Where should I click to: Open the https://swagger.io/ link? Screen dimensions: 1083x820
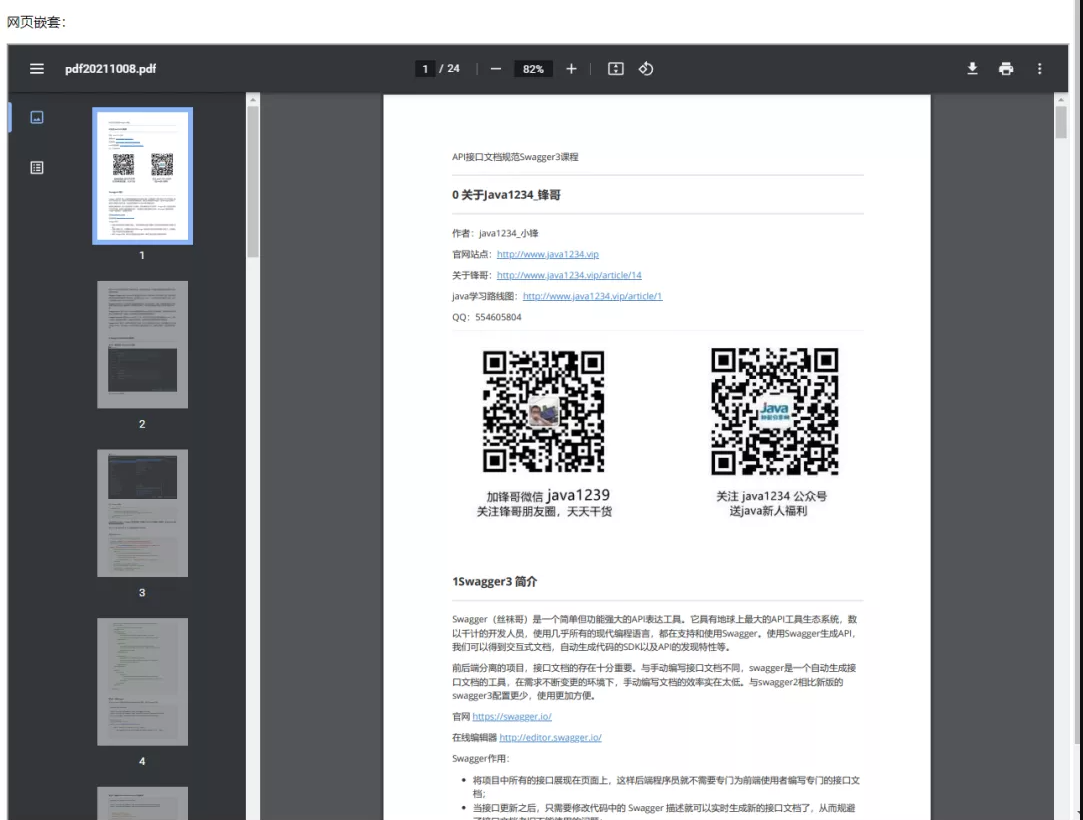point(512,716)
